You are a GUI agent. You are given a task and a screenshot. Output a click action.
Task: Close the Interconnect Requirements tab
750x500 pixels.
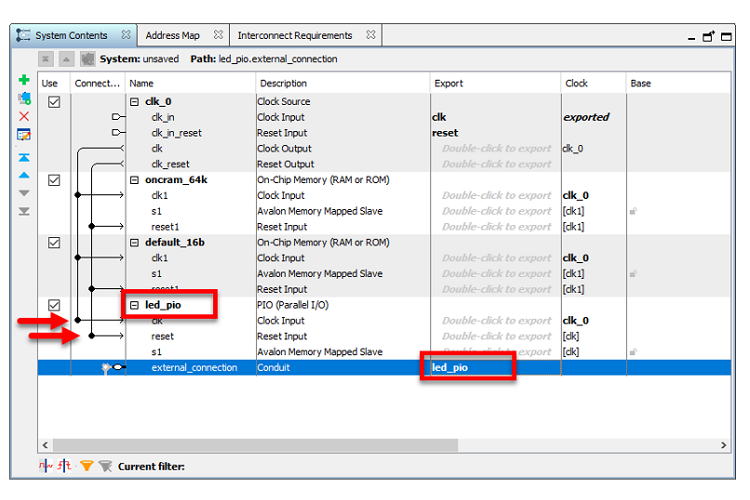click(x=371, y=35)
